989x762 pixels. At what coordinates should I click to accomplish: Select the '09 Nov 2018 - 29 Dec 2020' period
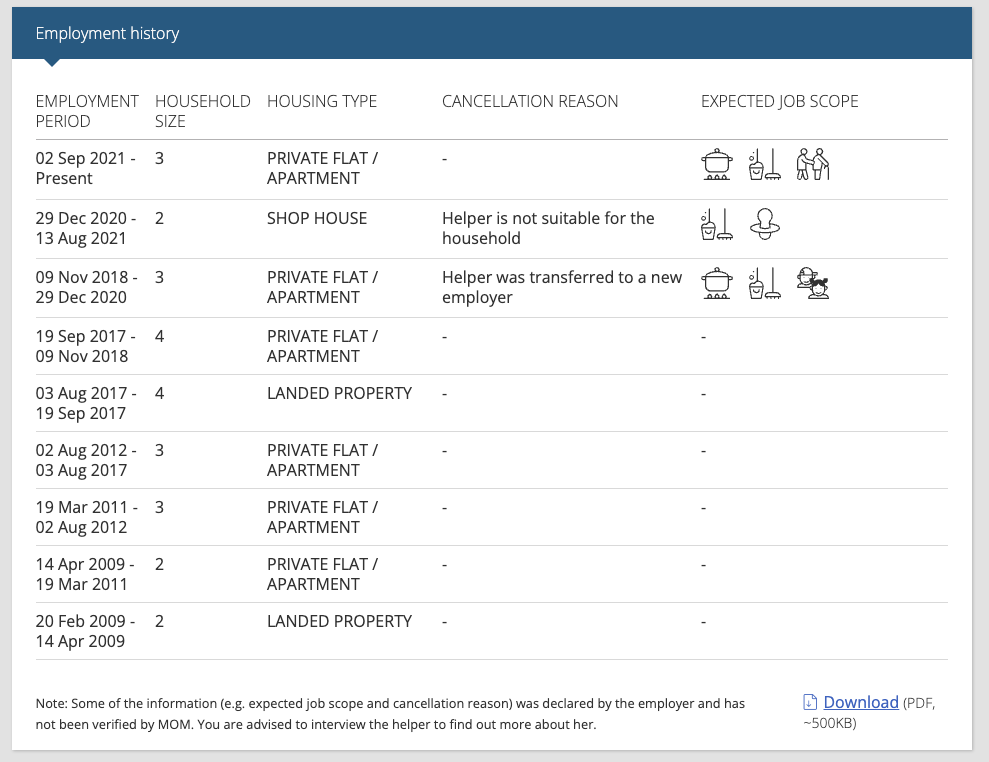[x=86, y=287]
